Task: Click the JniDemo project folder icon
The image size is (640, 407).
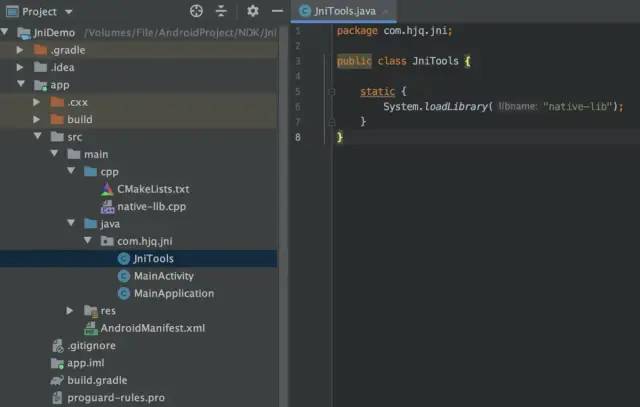Action: point(24,33)
